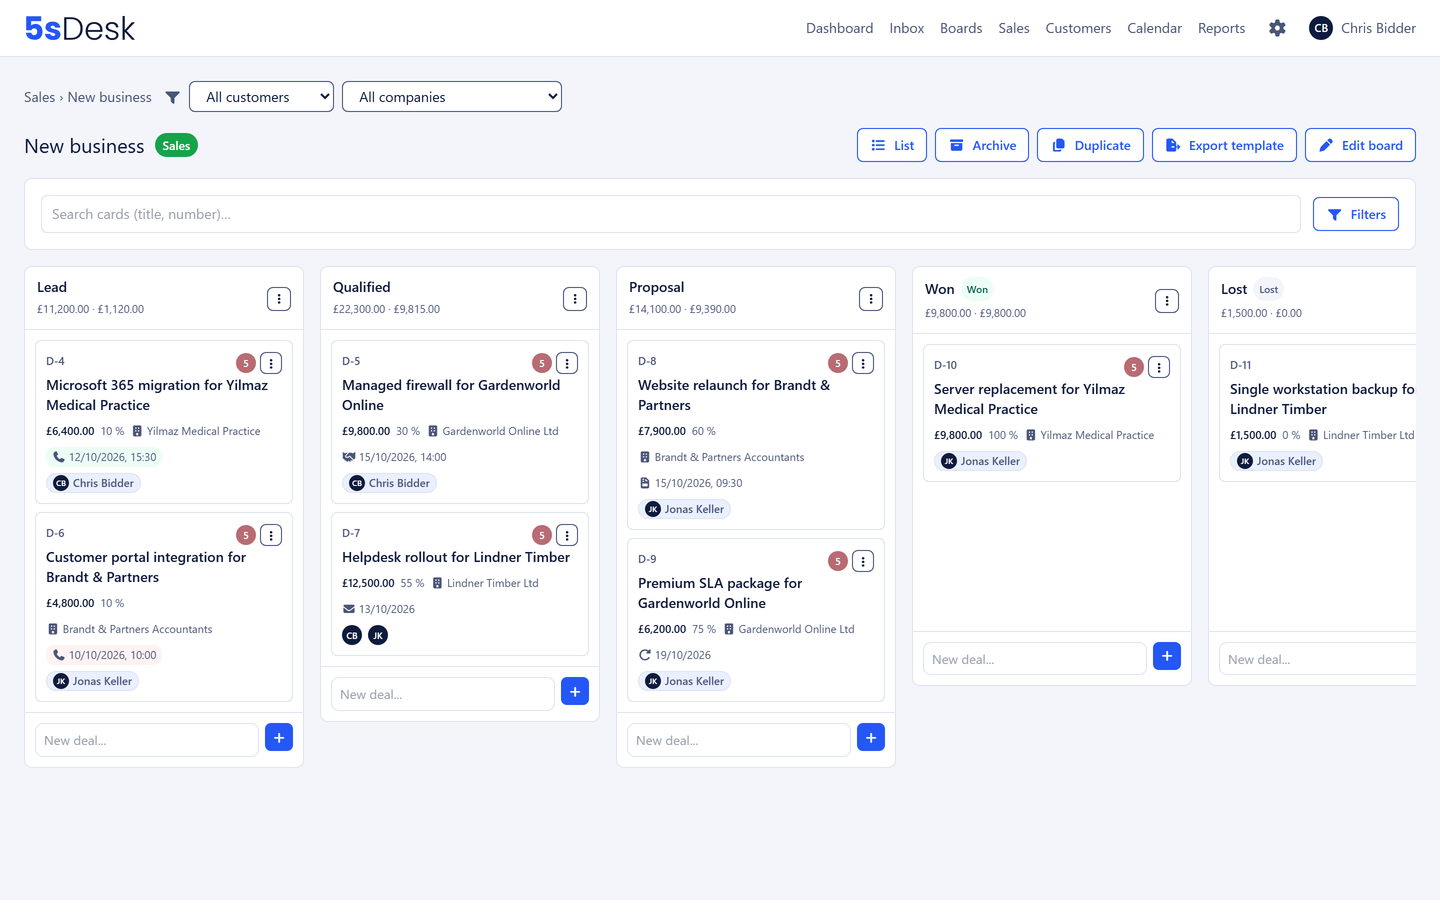
Task: Open the Qualified column options menu
Action: click(575, 299)
